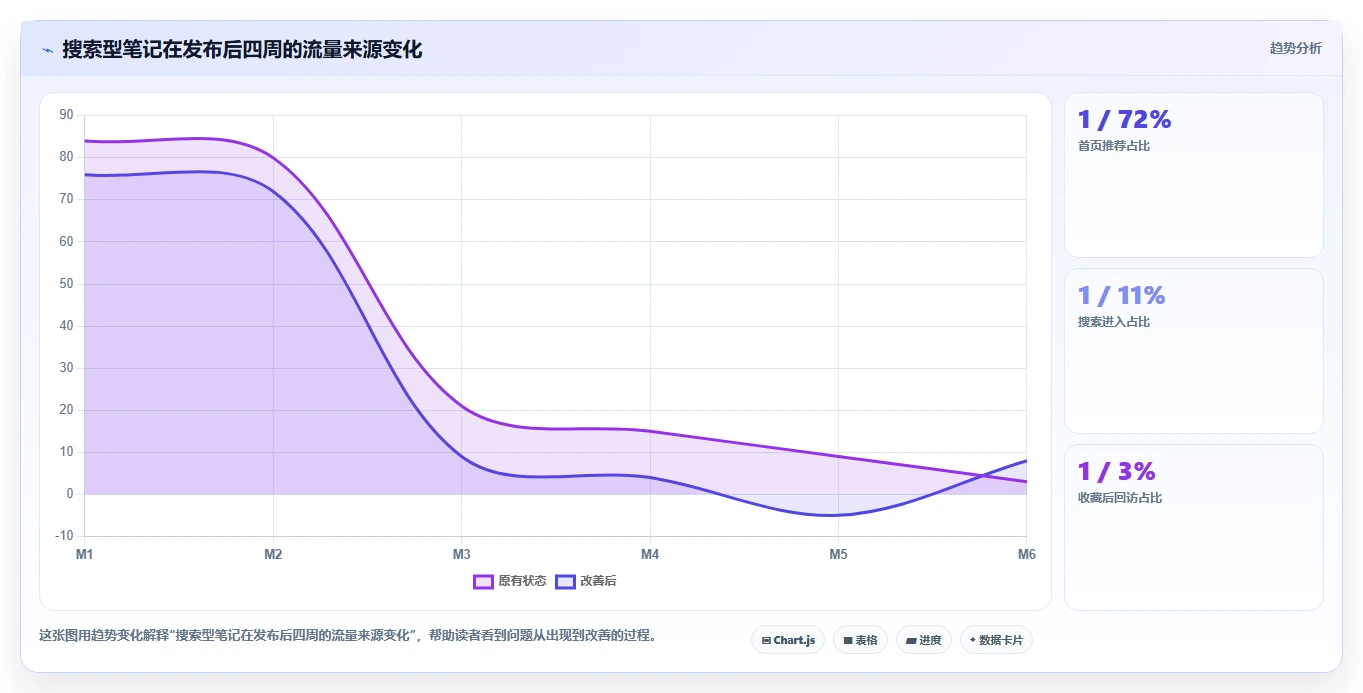The width and height of the screenshot is (1363, 693).
Task: Click the 进度 chip progress icon
Action: [911, 640]
